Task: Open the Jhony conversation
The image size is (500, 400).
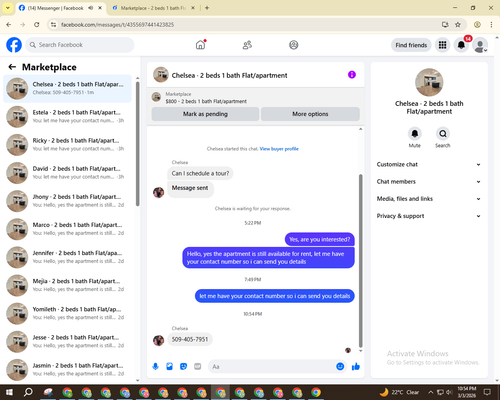Action: click(x=67, y=201)
